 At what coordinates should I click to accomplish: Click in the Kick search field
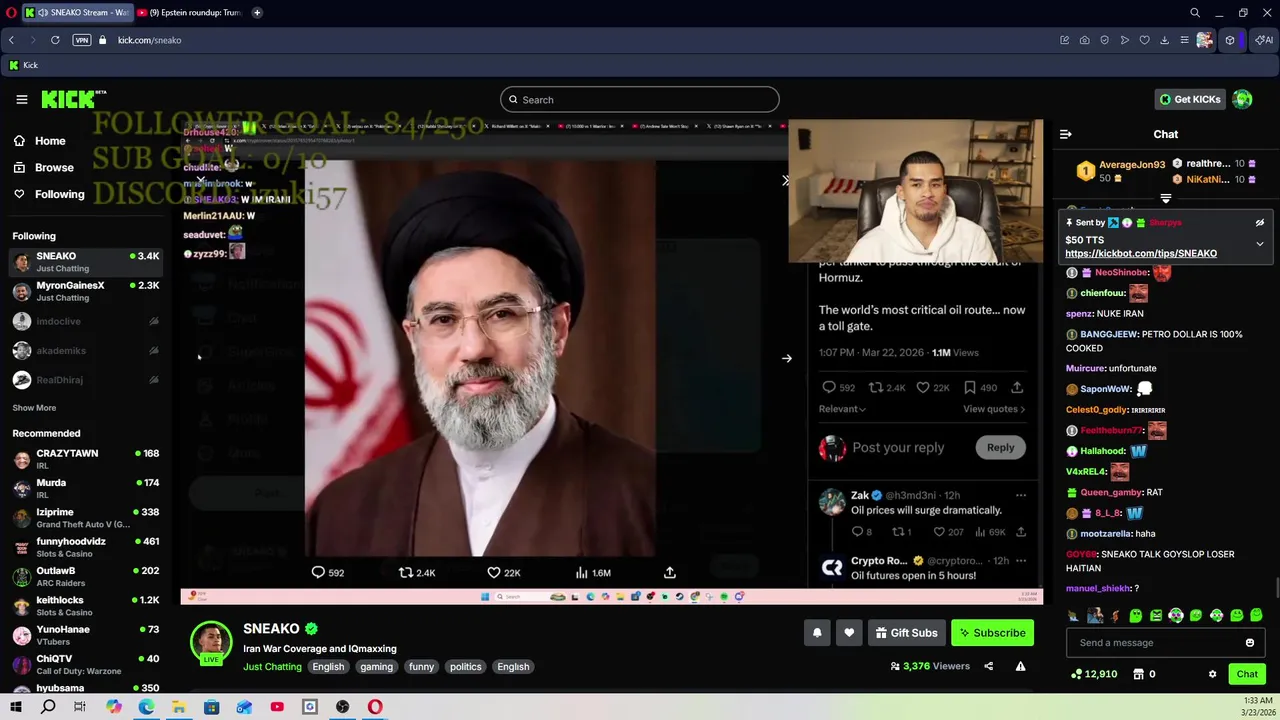[640, 99]
